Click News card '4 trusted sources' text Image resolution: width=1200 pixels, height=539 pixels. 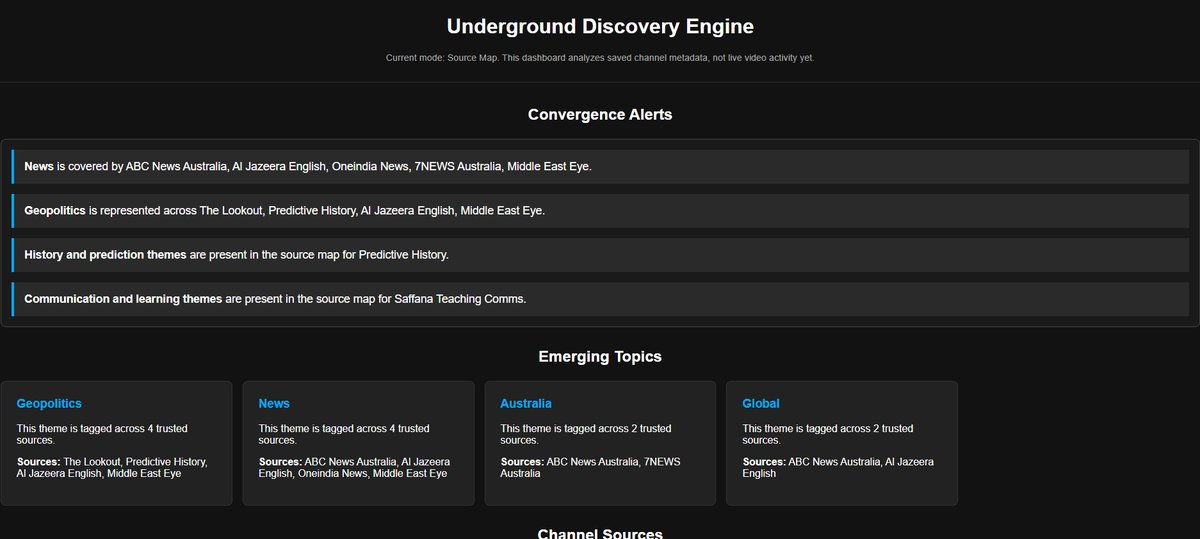pyautogui.click(x=344, y=434)
